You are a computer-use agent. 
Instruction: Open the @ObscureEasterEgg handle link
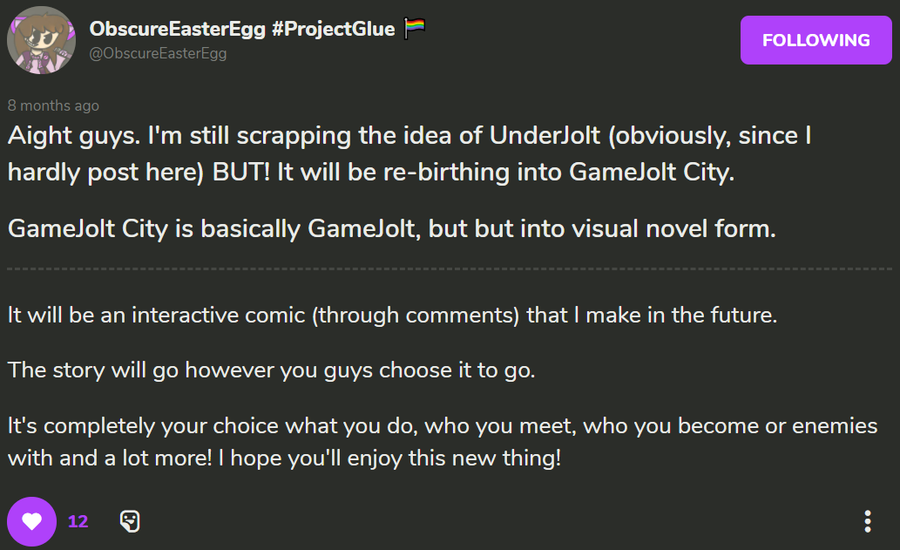(x=158, y=53)
